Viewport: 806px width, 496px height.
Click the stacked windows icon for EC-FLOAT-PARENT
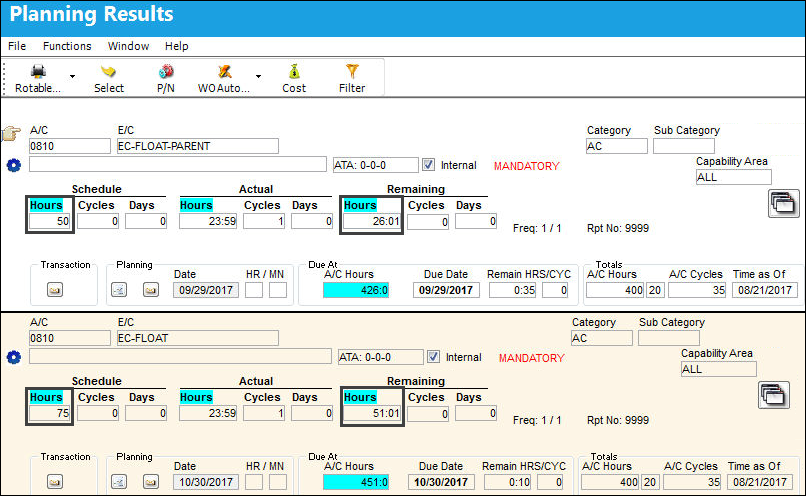point(783,204)
